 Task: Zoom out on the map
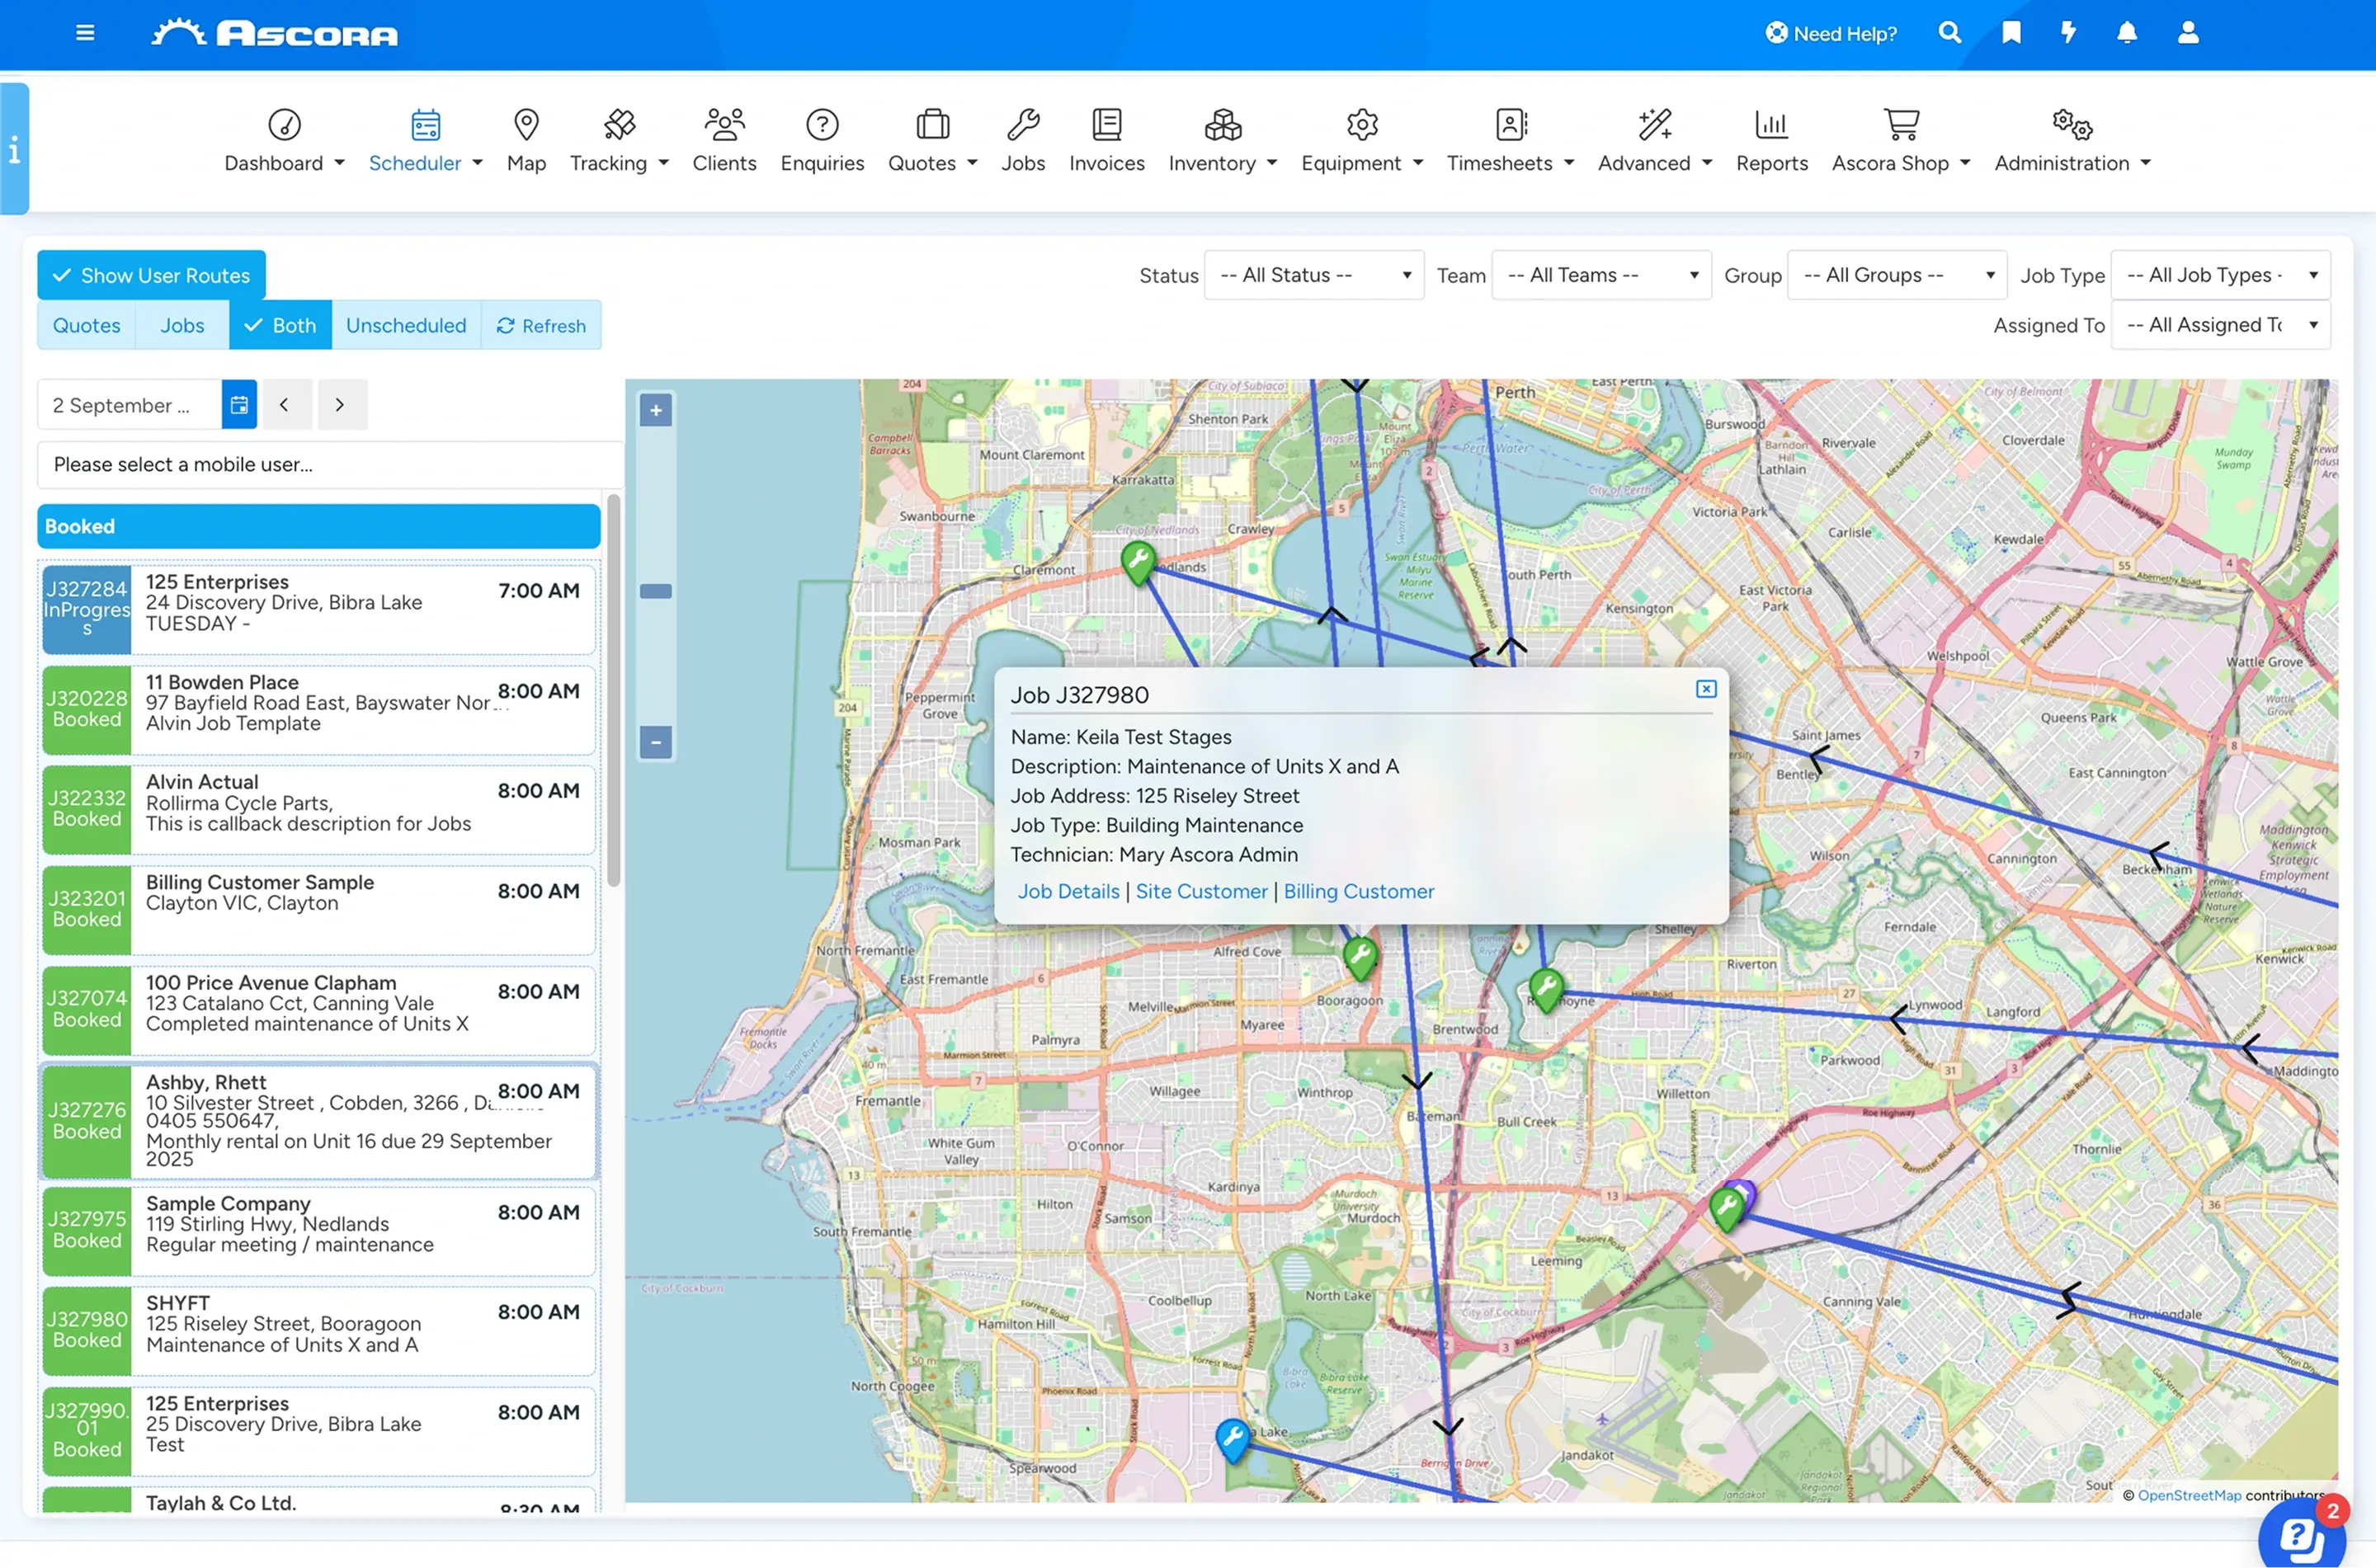656,742
